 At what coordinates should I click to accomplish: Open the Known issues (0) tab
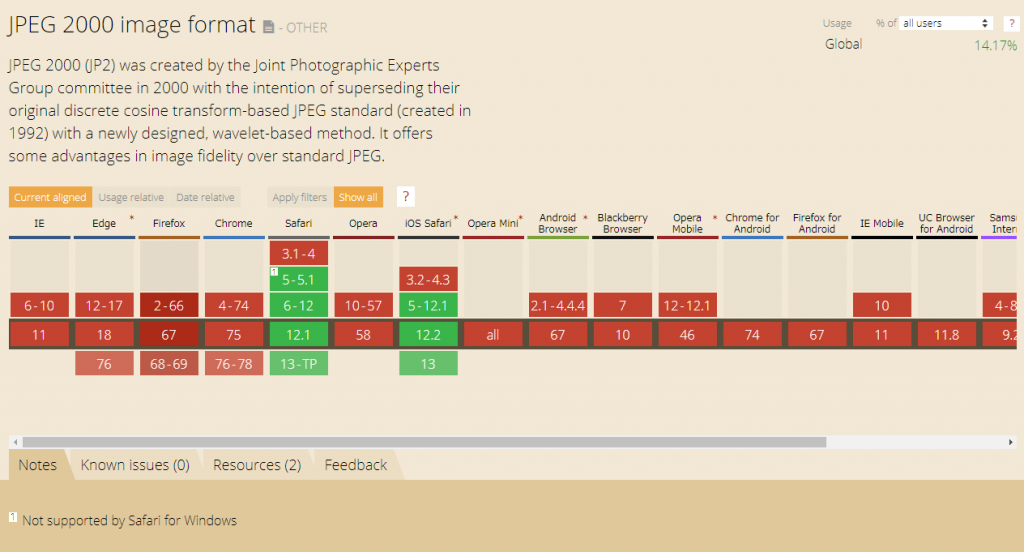135,464
